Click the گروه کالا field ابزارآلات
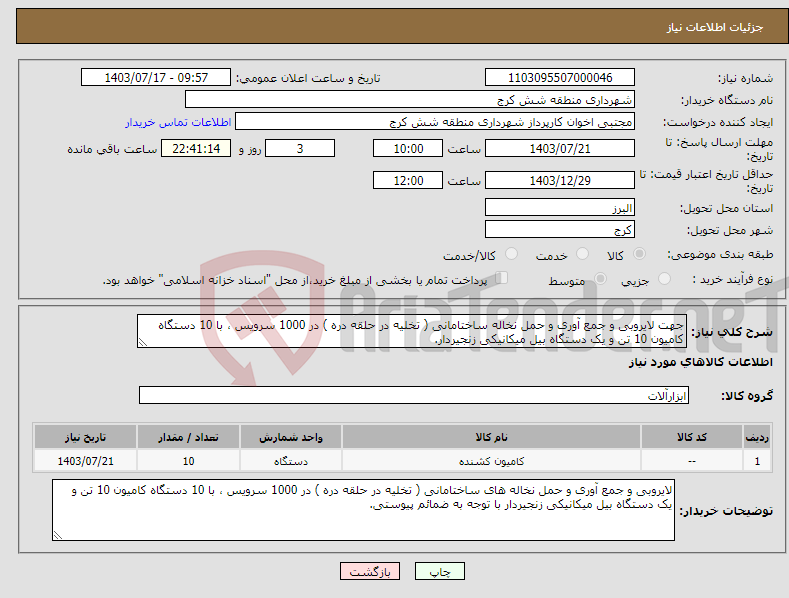789x598 pixels. (x=414, y=395)
